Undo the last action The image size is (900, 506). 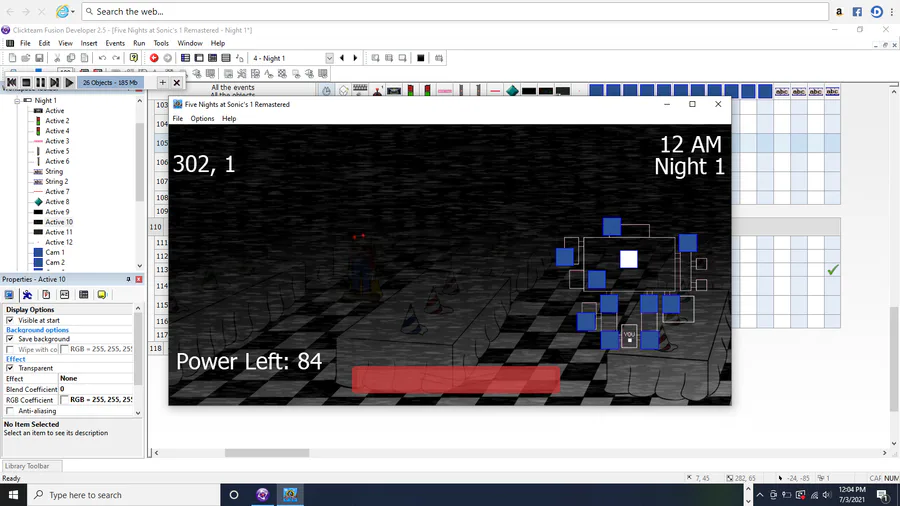point(102,58)
